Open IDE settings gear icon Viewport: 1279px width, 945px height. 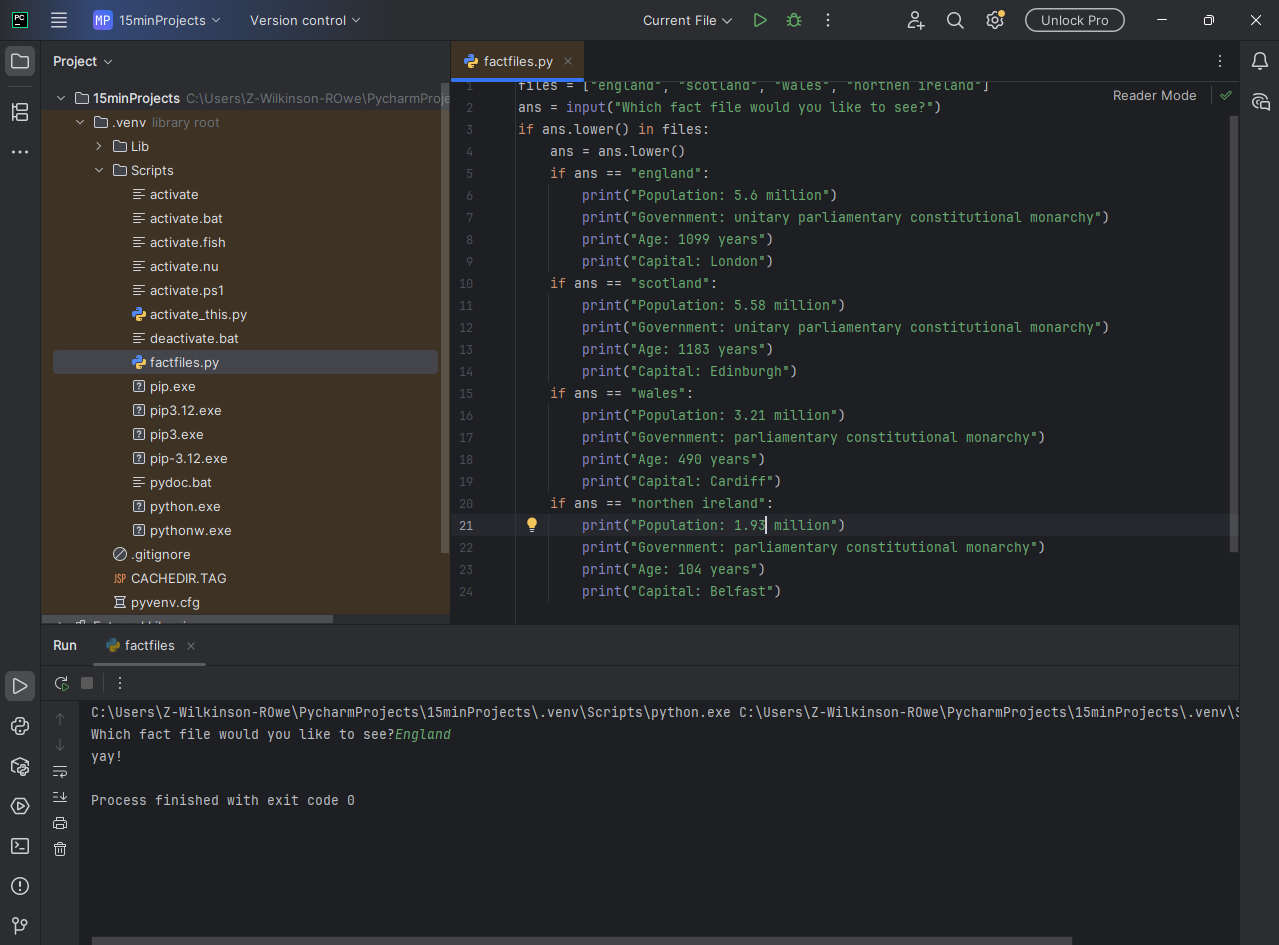coord(994,20)
